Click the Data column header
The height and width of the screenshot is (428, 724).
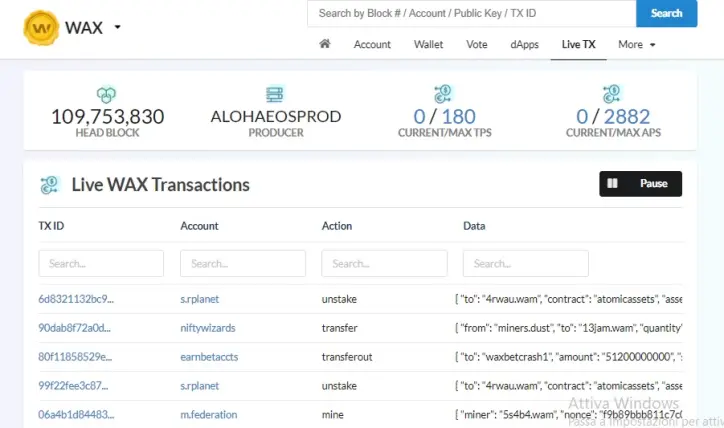point(474,226)
